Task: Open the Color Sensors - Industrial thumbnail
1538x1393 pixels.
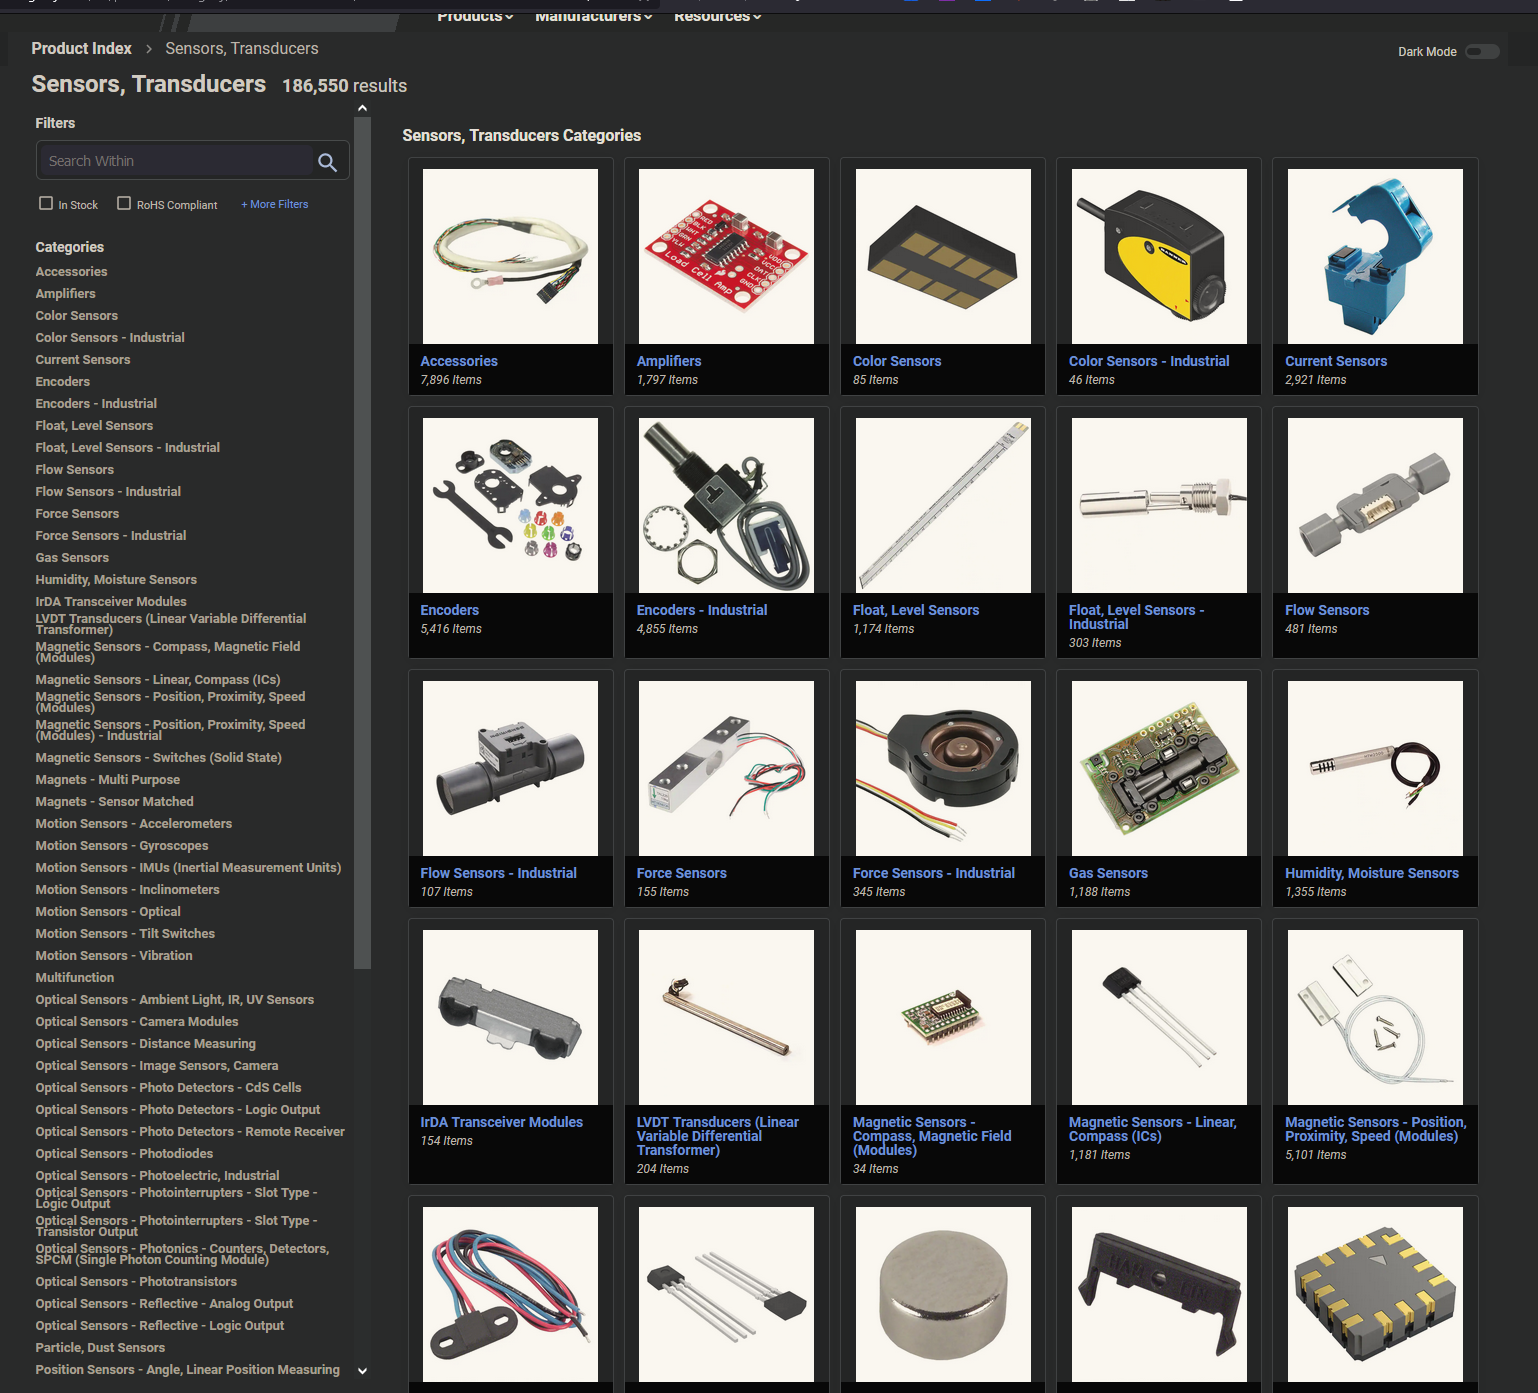Action: (x=1159, y=256)
